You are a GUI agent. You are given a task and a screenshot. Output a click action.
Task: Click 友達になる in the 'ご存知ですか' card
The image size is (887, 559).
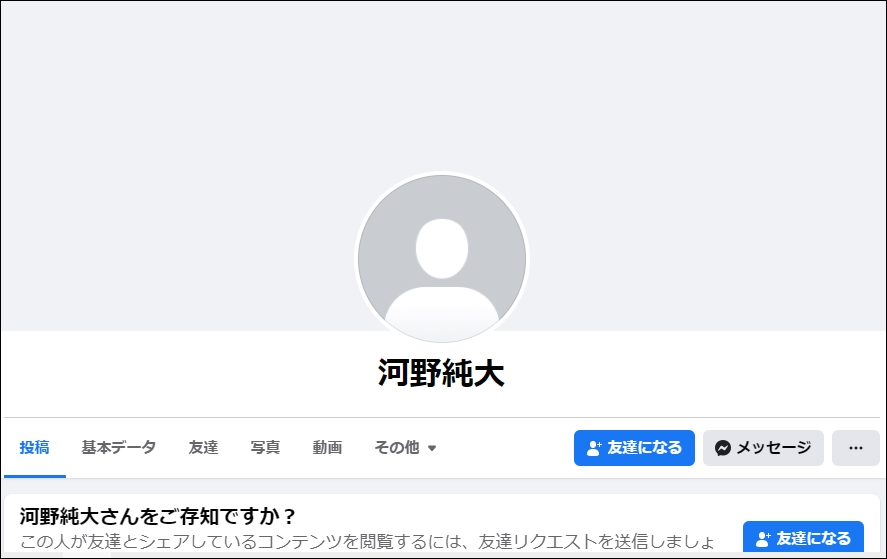[x=803, y=538]
